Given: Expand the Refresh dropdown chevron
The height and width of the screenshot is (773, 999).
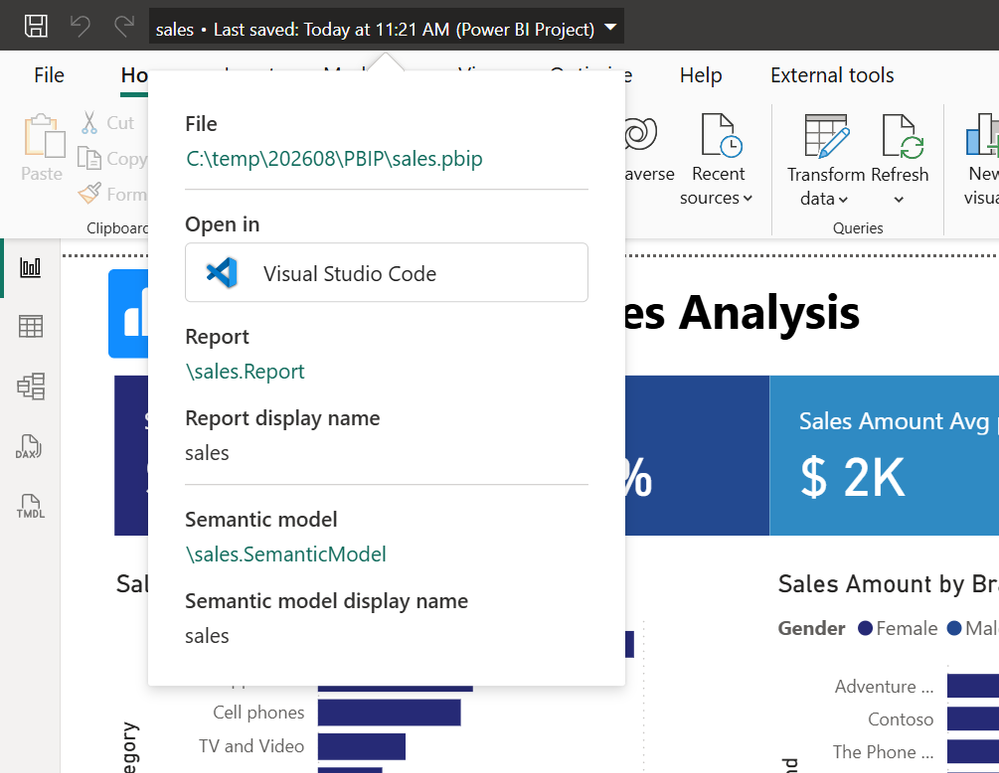Looking at the screenshot, I should [x=899, y=199].
